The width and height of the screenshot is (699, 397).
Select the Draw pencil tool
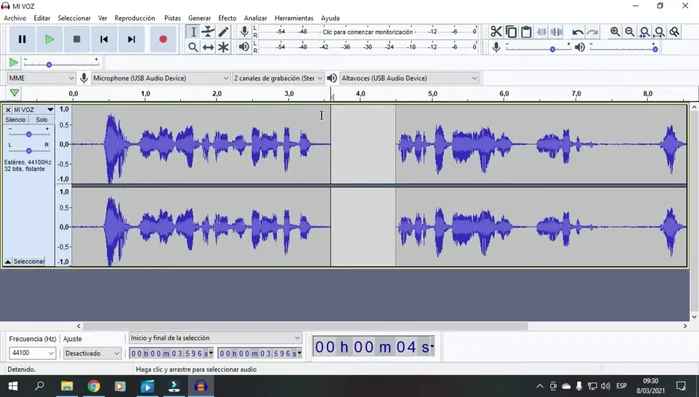223,32
